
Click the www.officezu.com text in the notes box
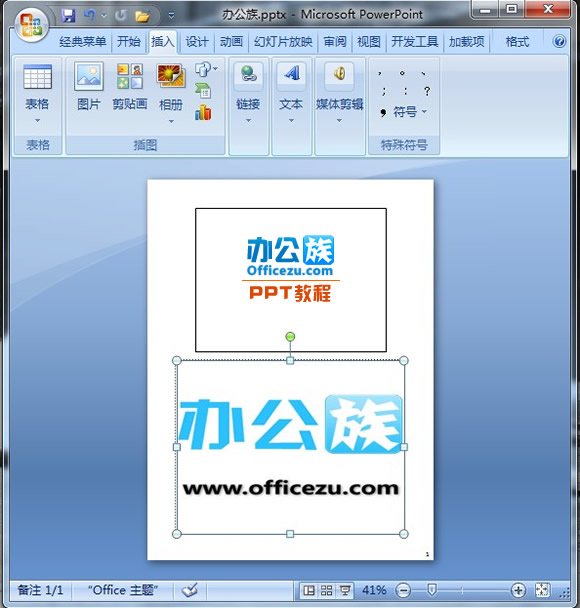(291, 488)
